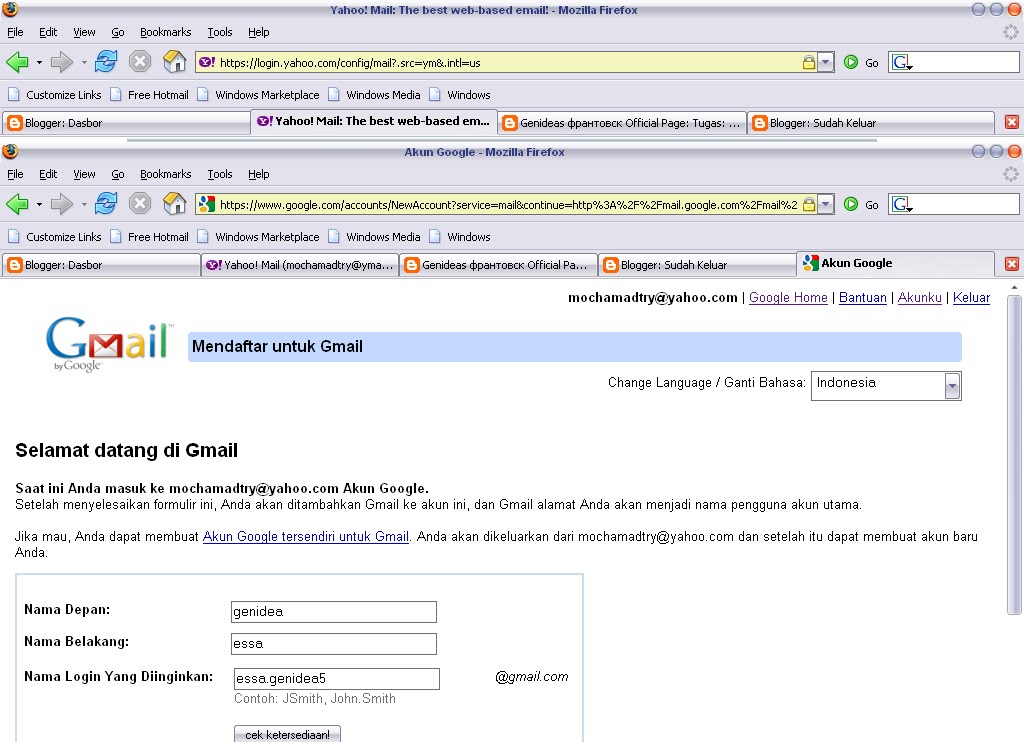Screen dimensions: 1024x742
Task: Focus the Nama Depan input field
Action: click(334, 611)
